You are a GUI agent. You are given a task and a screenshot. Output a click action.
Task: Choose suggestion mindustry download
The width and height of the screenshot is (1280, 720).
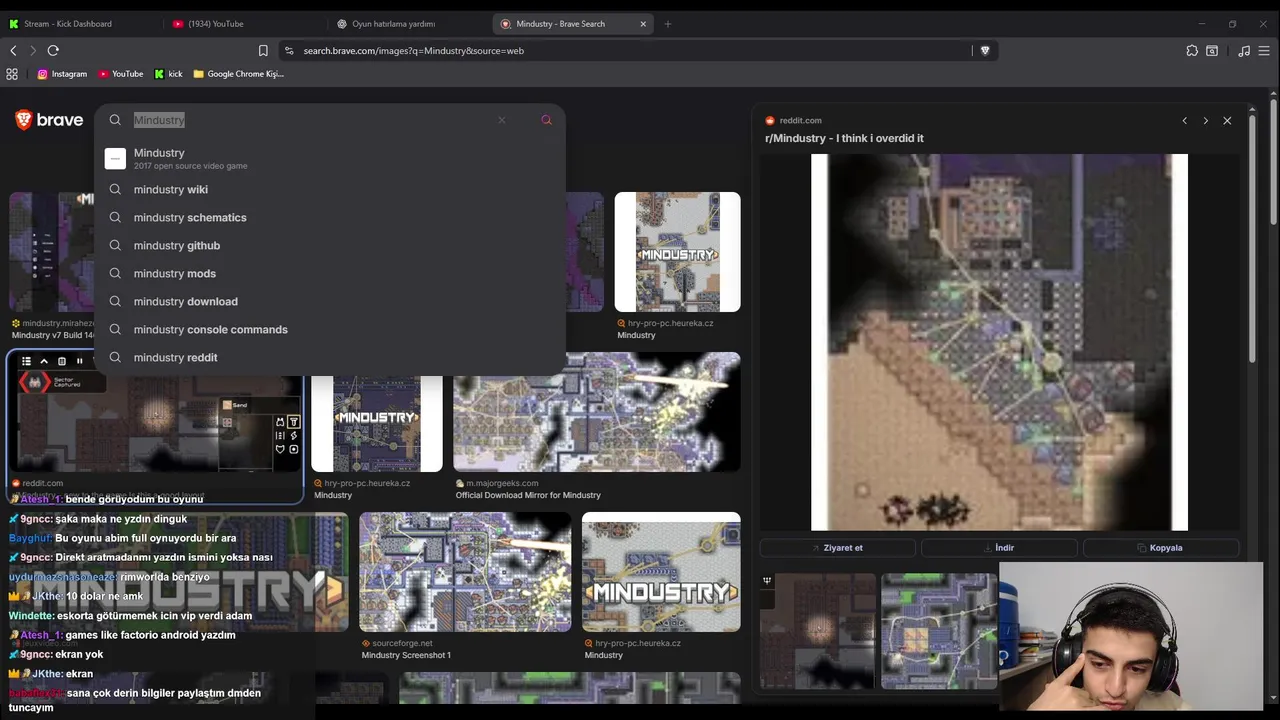[x=330, y=301]
